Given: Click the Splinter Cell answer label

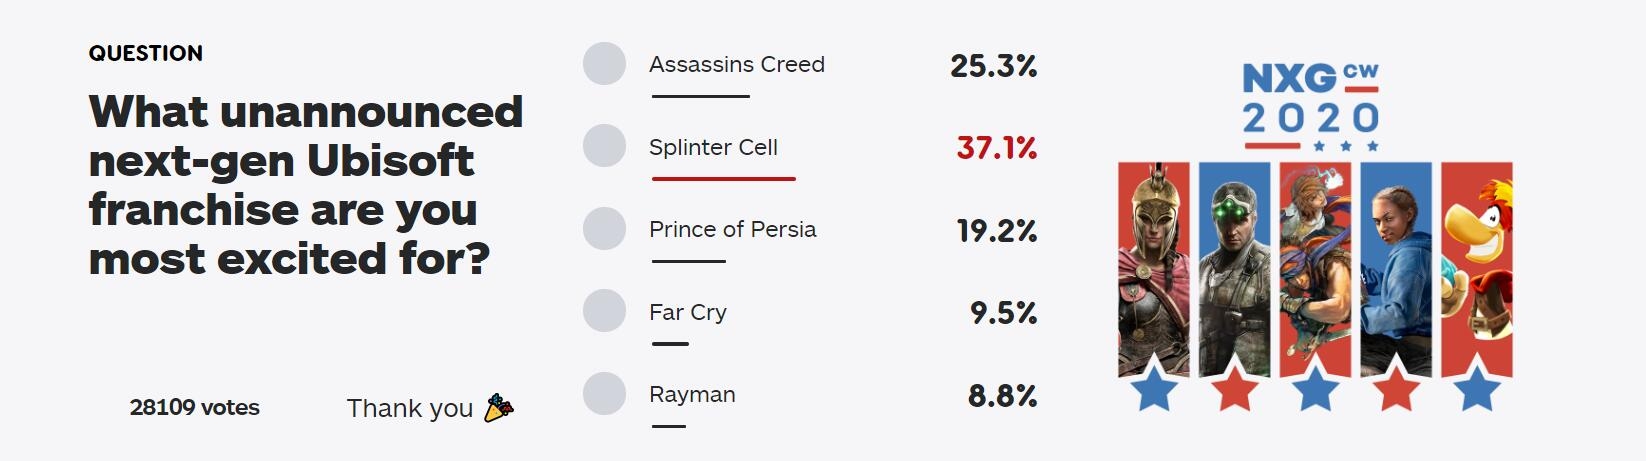Looking at the screenshot, I should [x=713, y=147].
